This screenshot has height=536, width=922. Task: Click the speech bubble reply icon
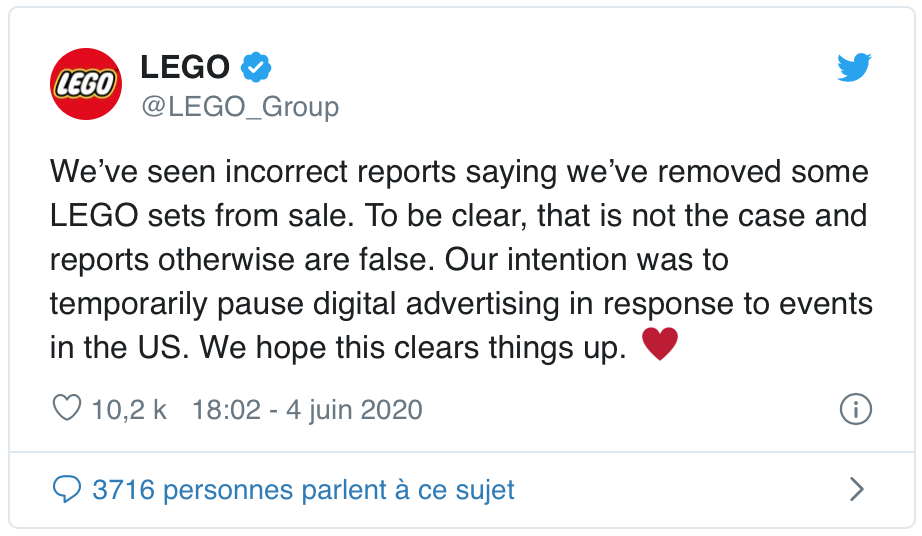tap(66, 489)
